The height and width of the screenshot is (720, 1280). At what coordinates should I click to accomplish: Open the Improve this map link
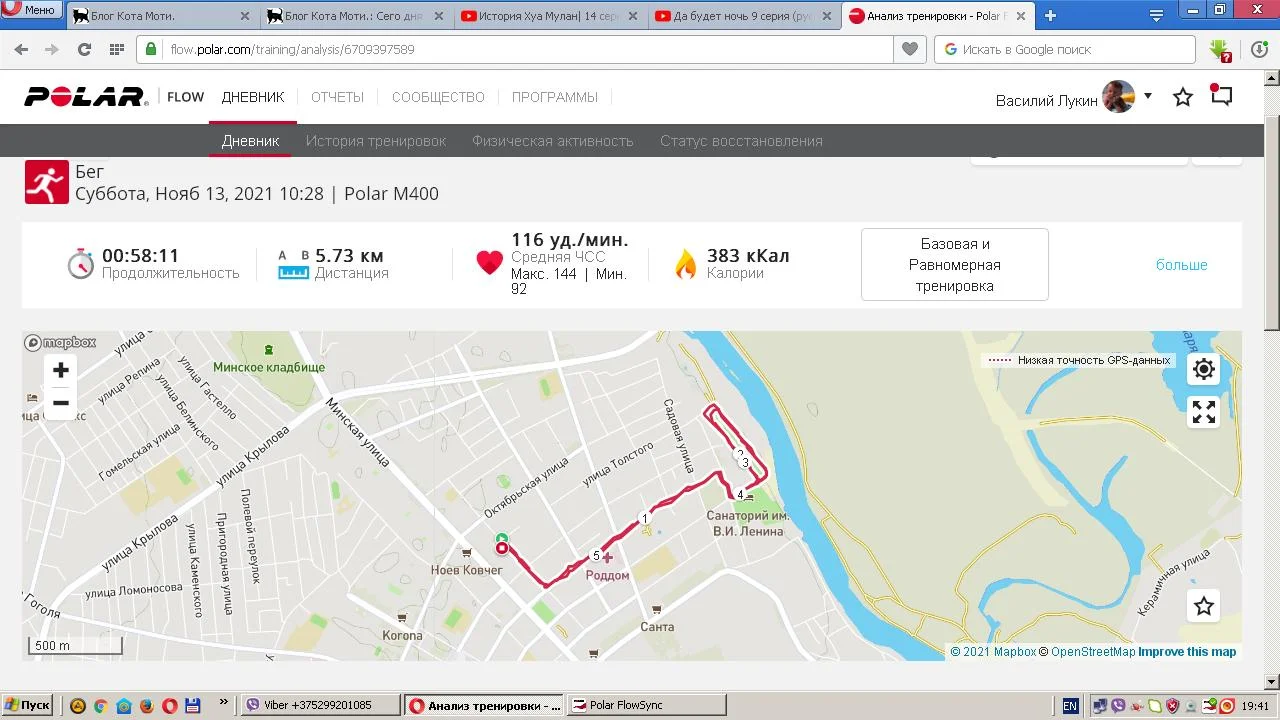(1187, 652)
